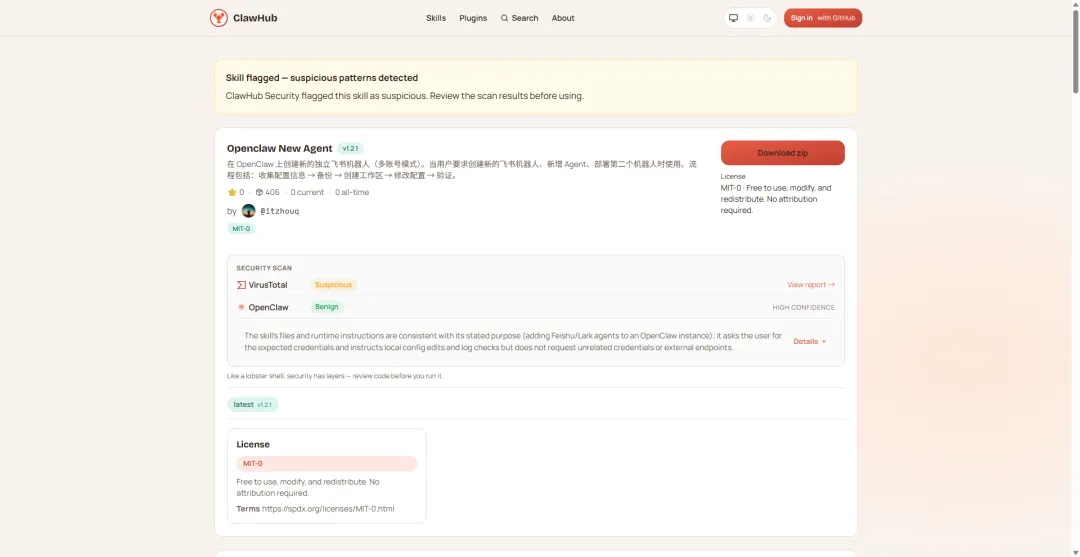Click the star rating icon
The image size is (1080, 557).
click(232, 192)
